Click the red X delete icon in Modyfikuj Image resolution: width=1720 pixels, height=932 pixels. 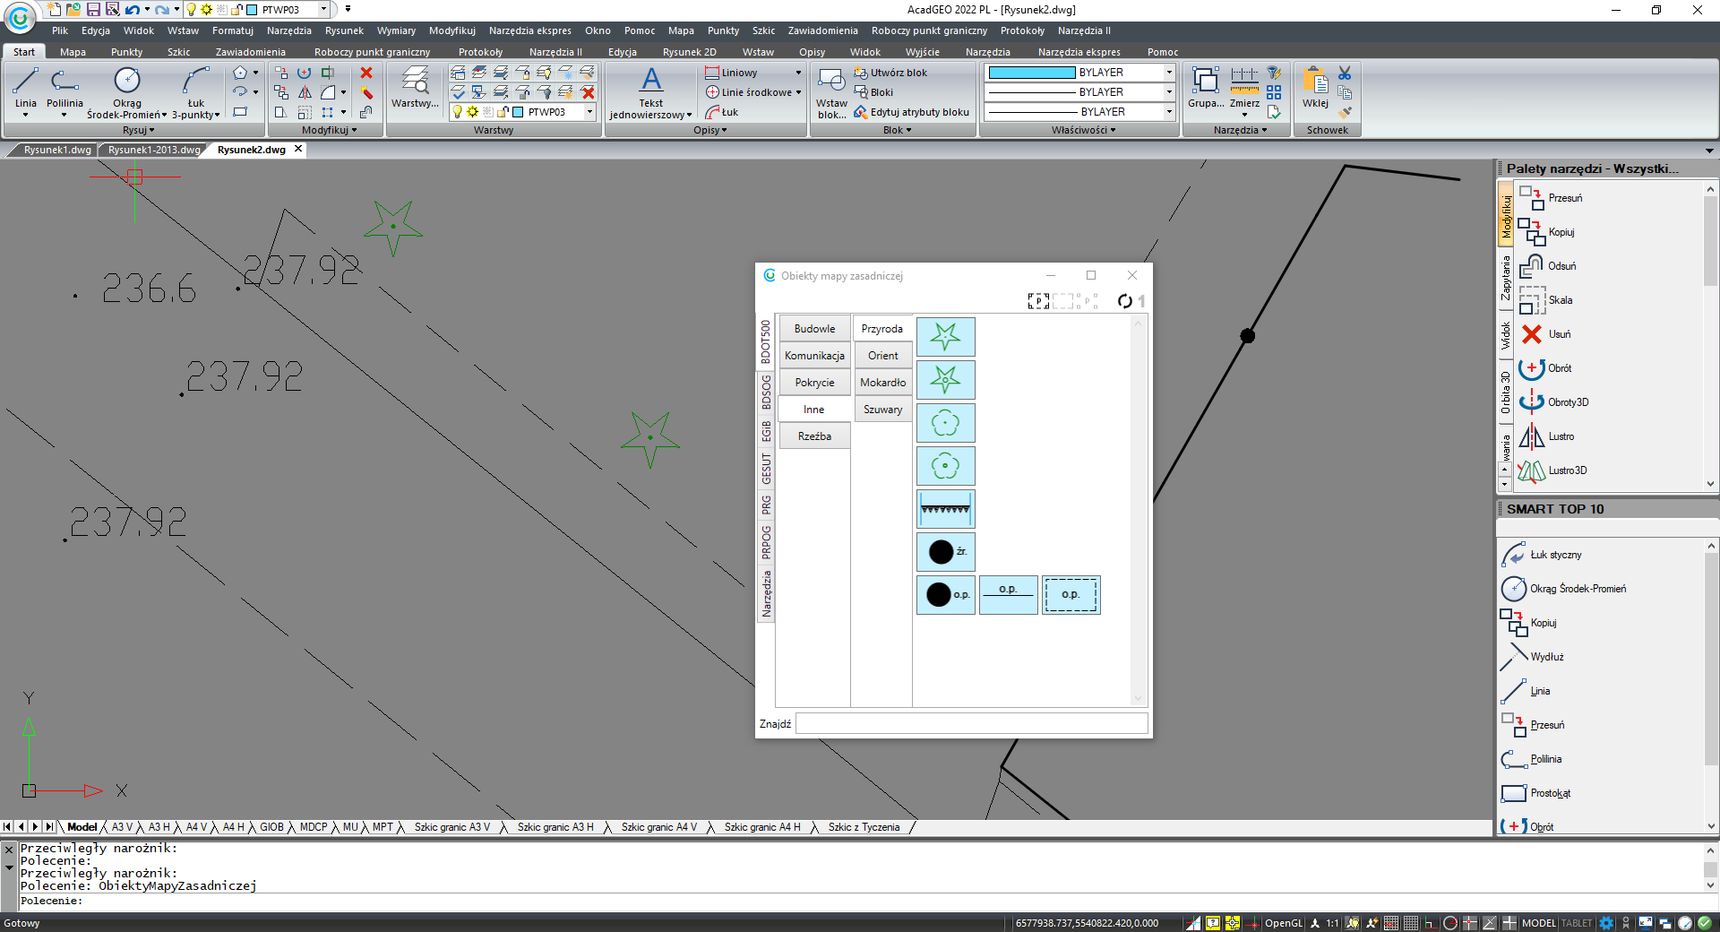point(366,73)
